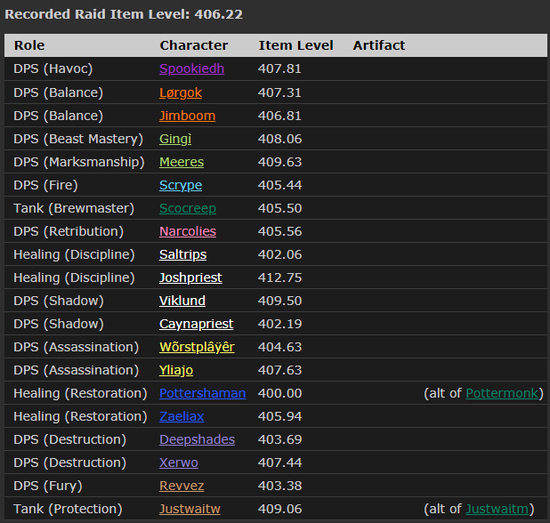The width and height of the screenshot is (550, 523).
Task: Select the Viklund Shadow priest link
Action: click(182, 301)
